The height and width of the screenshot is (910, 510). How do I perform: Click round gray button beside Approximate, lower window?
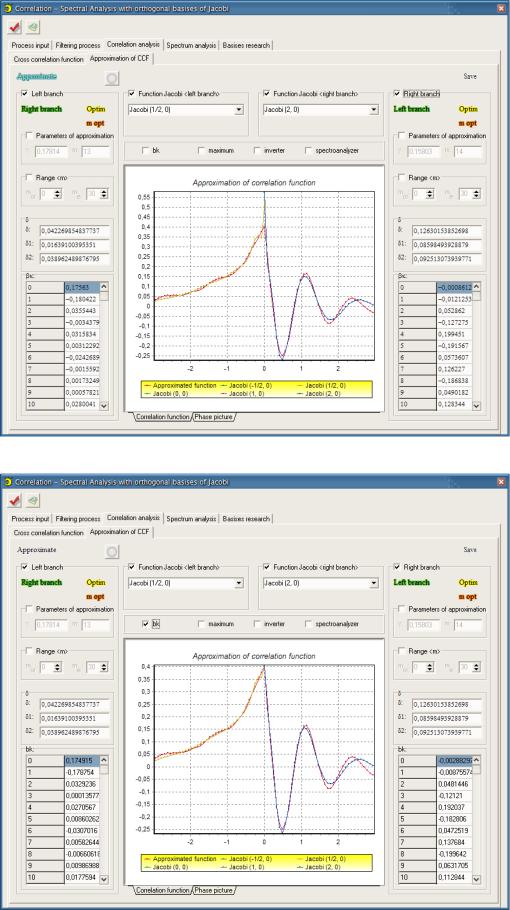tap(112, 552)
